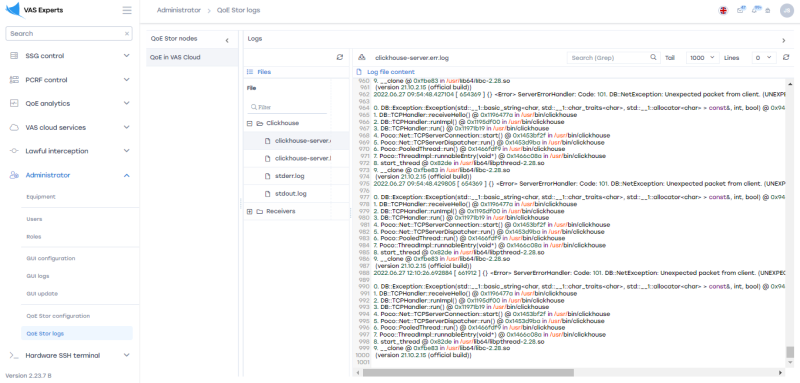Refresh the log files list
800x383 pixels.
tap(340, 58)
